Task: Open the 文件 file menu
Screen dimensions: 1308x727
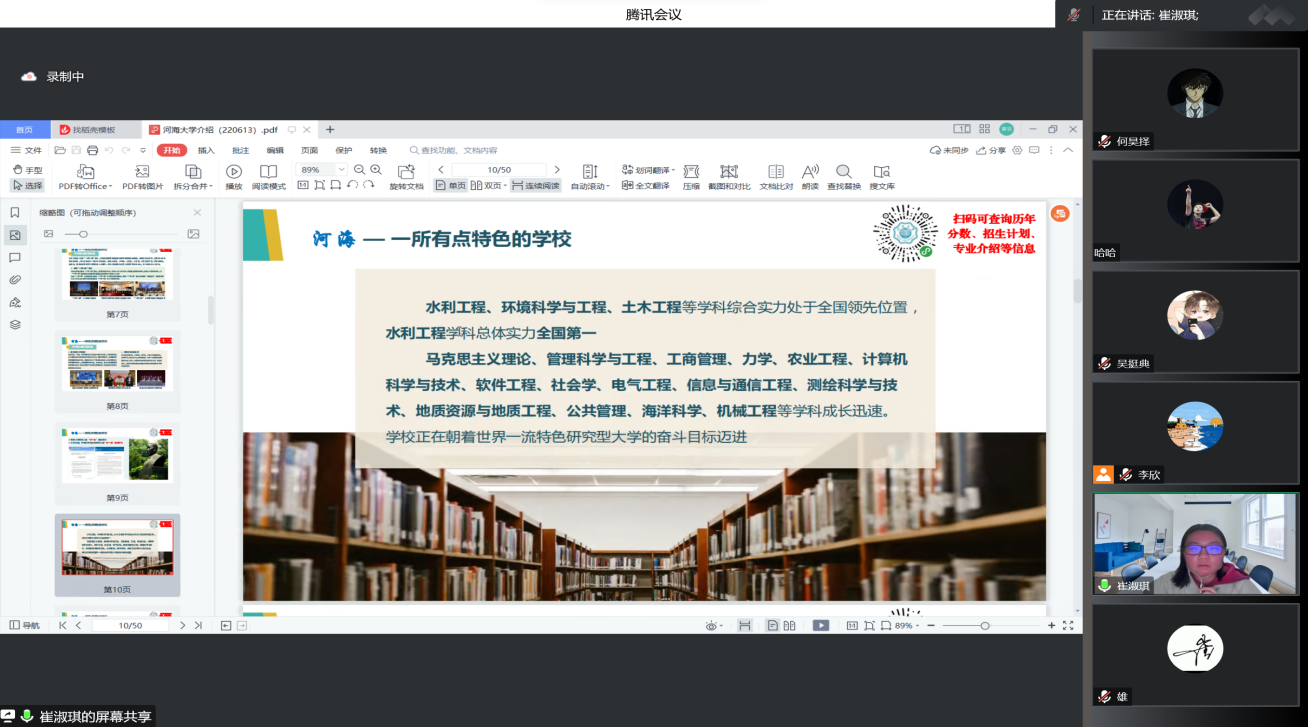Action: coord(27,150)
